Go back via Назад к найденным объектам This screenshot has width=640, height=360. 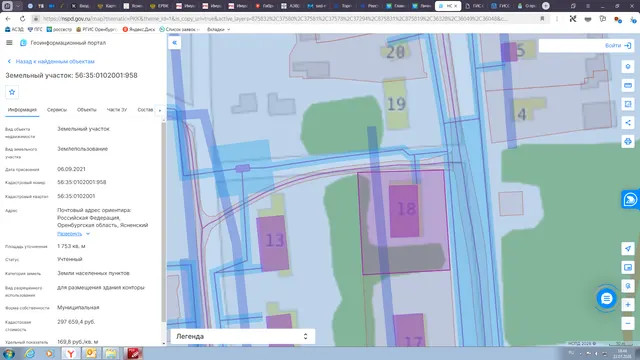click(x=51, y=61)
